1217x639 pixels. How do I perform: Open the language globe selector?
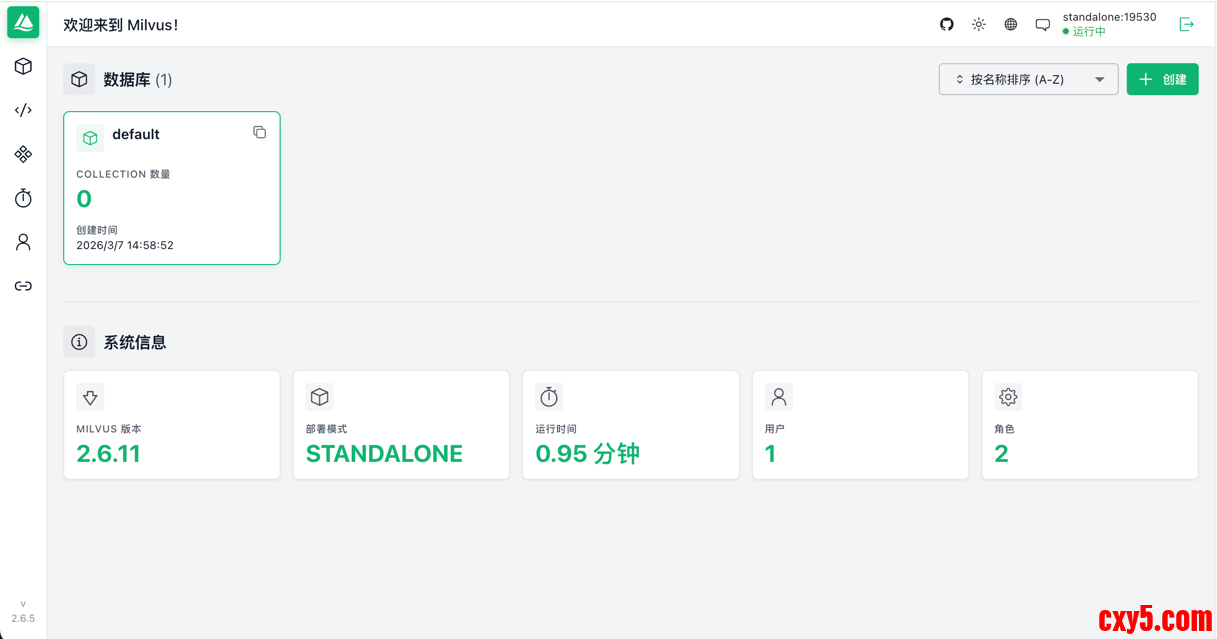[x=1011, y=24]
